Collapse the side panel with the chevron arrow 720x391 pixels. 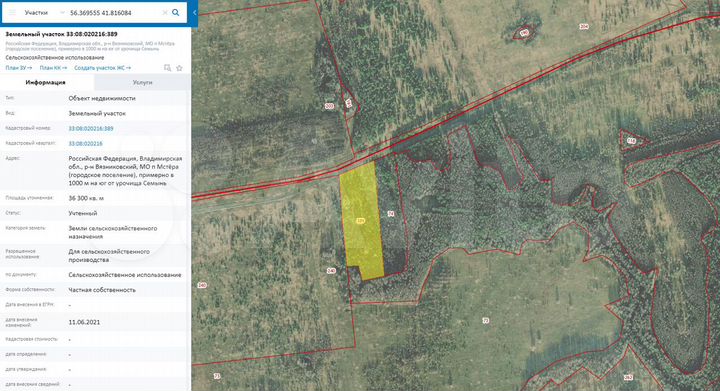194,13
